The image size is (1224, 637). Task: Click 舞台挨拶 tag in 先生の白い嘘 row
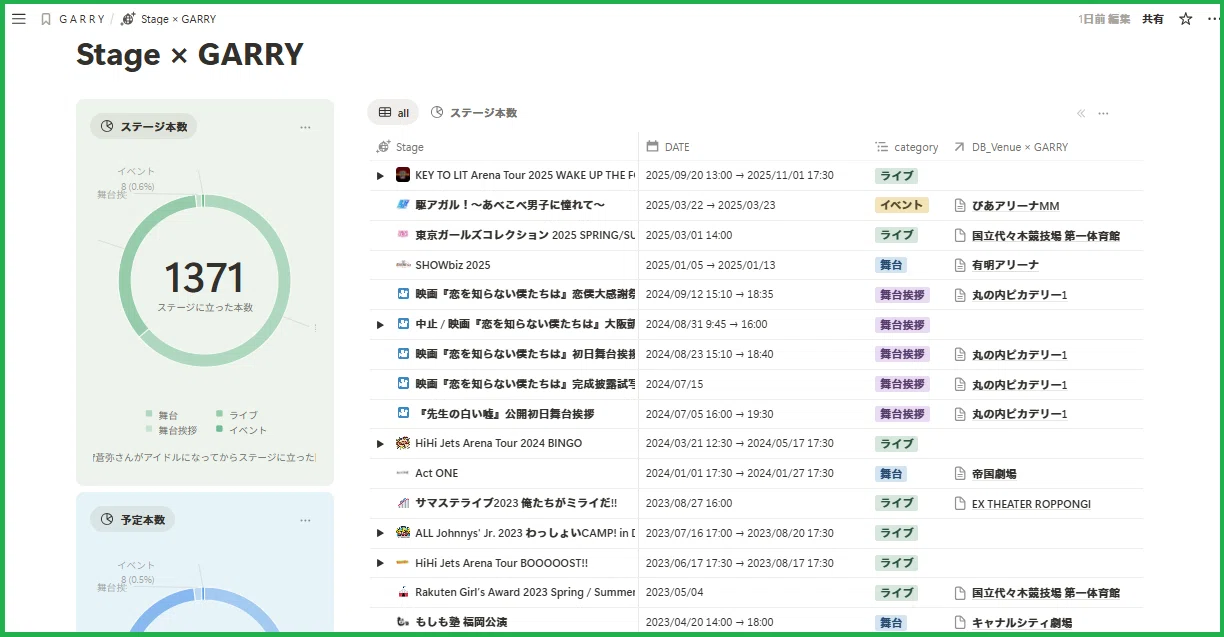click(x=902, y=414)
